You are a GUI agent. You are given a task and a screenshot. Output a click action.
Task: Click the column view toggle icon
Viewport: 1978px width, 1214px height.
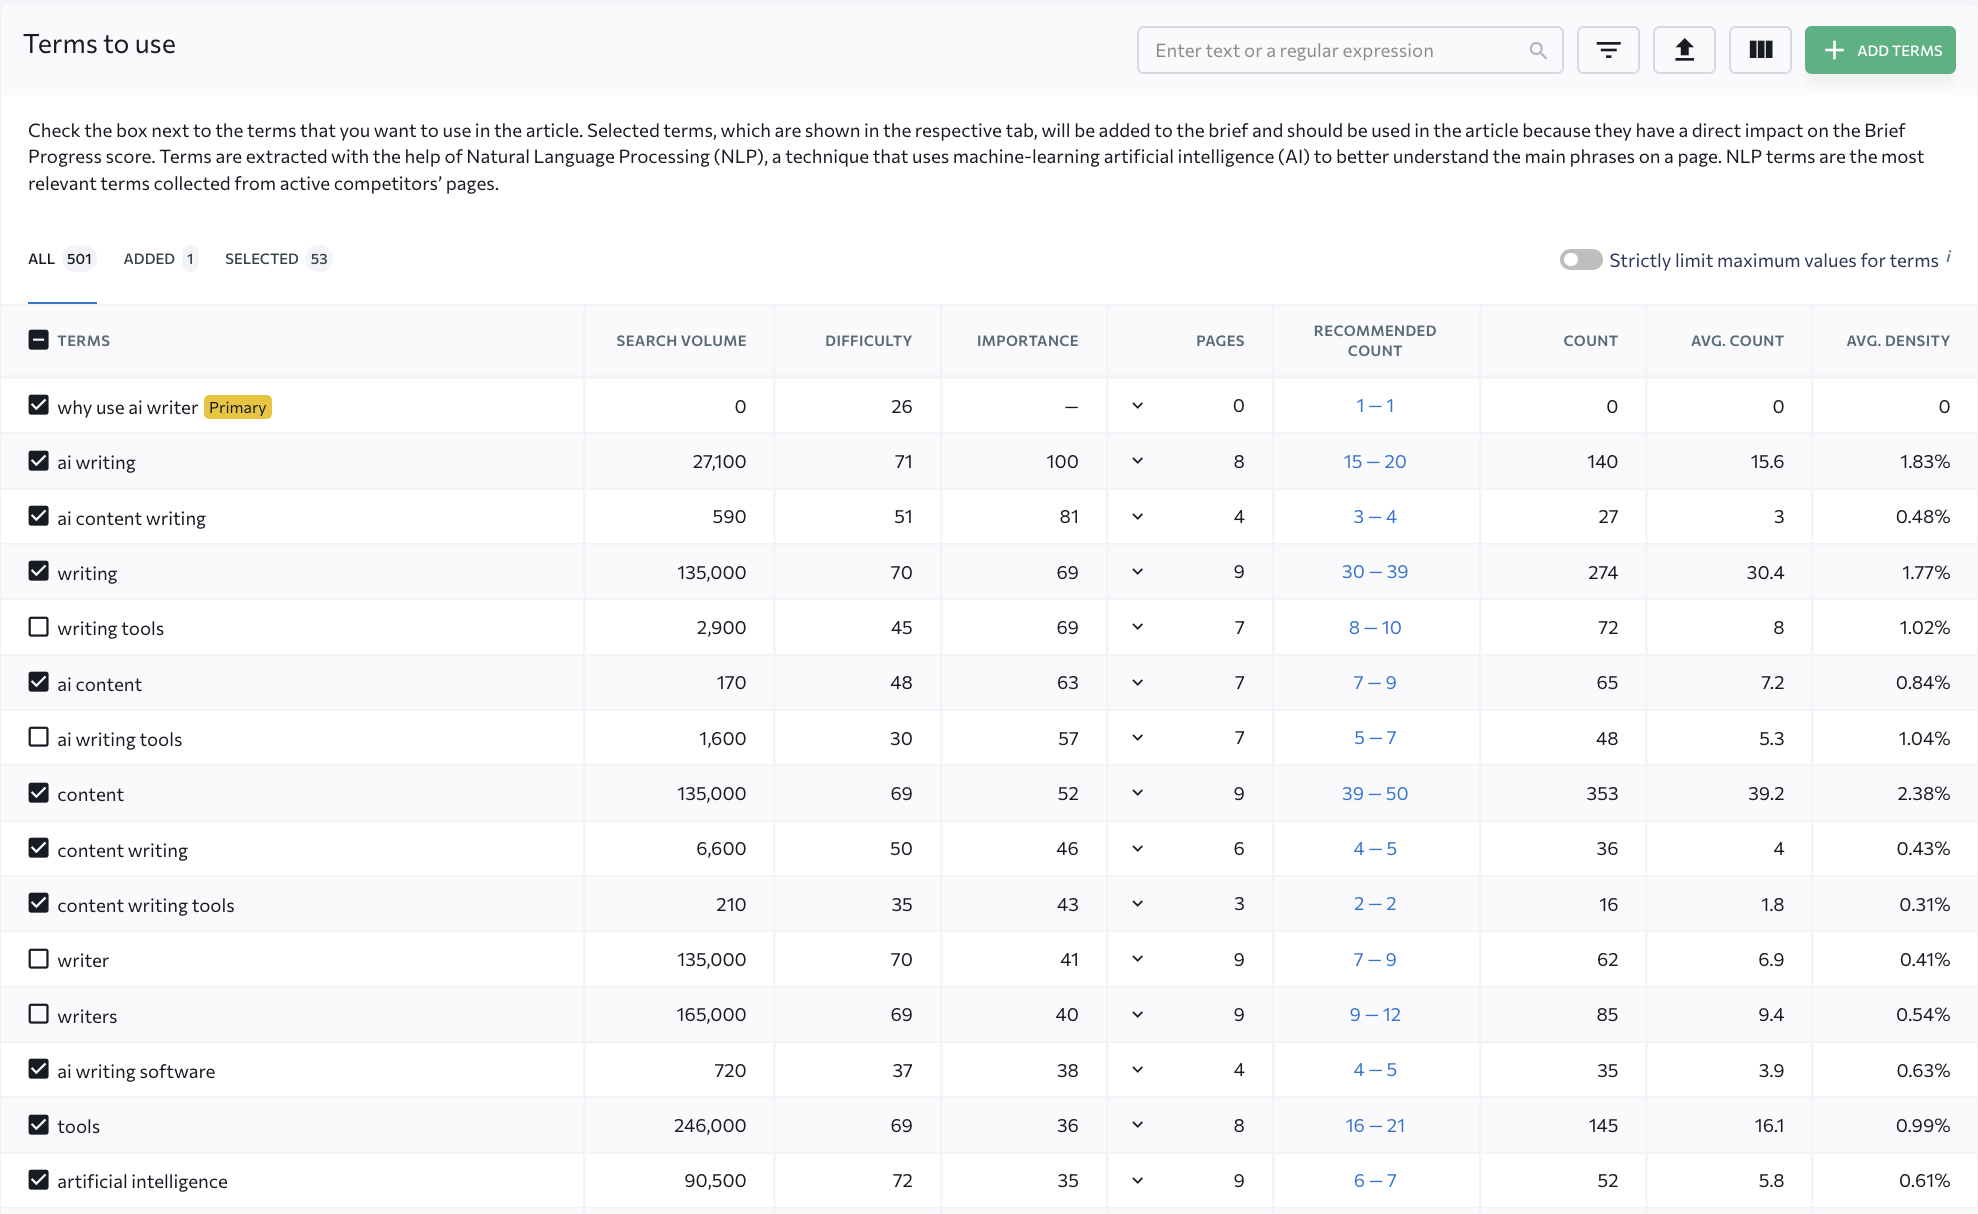[1759, 49]
